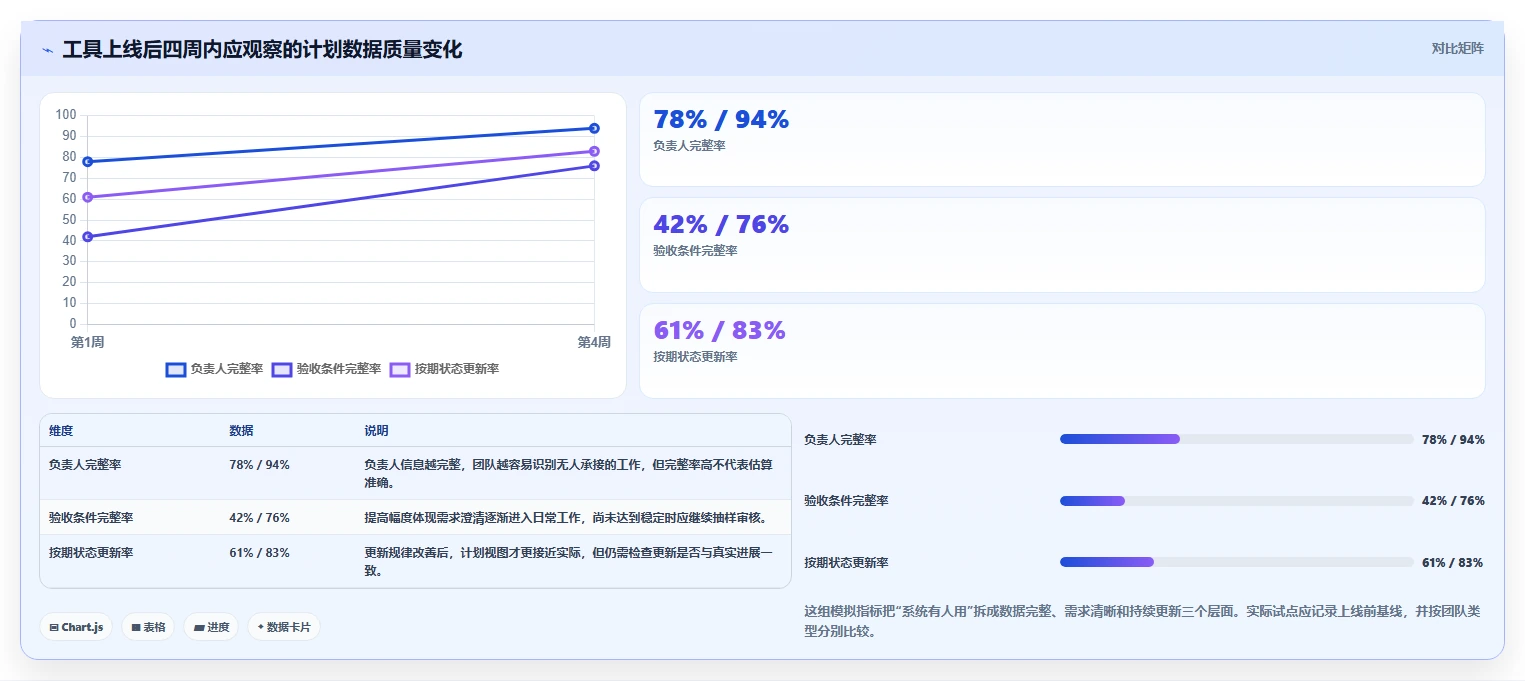Image resolution: width=1525 pixels, height=681 pixels.
Task: Click the 维度 table column header
Action: pos(61,431)
